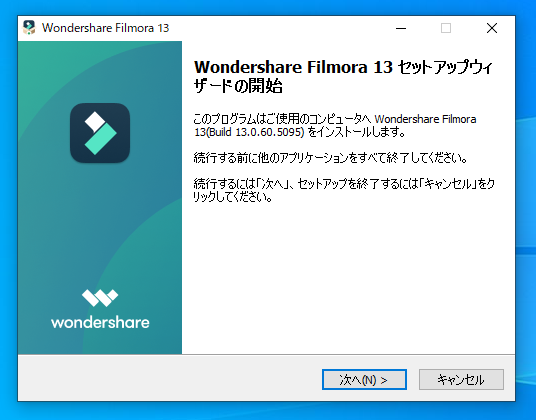This screenshot has width=536, height=420.
Task: Click the desktop wallpaper above the installer
Action: click(x=267, y=7)
